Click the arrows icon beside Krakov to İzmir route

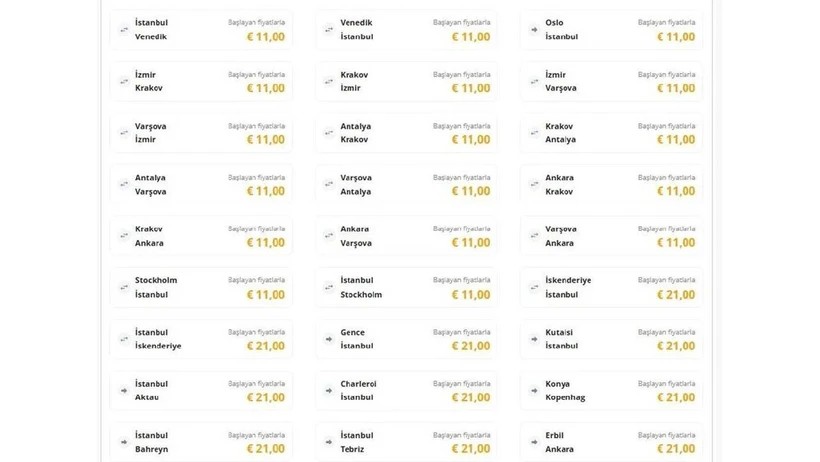point(329,81)
